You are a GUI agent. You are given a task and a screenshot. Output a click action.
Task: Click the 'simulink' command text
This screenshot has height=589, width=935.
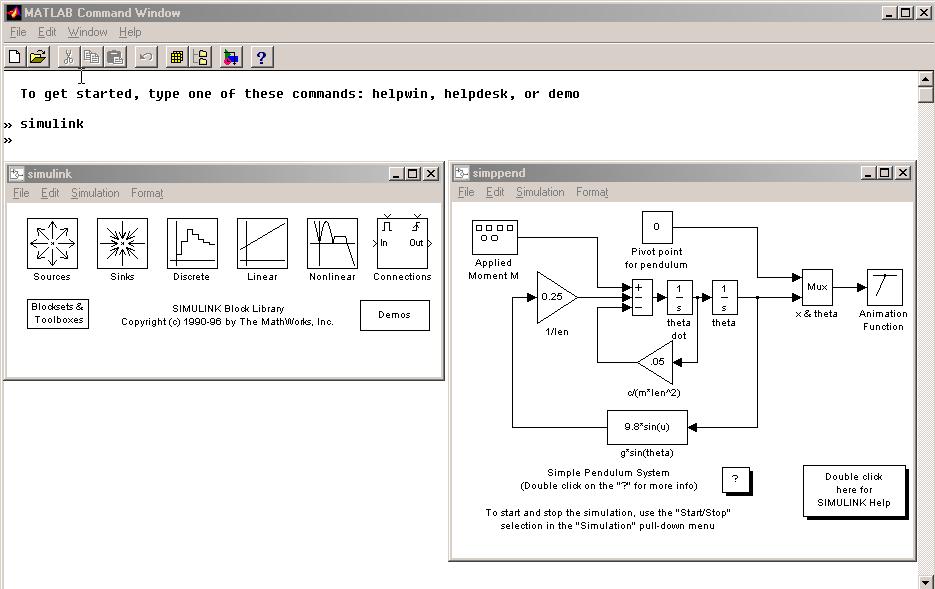pyautogui.click(x=52, y=124)
